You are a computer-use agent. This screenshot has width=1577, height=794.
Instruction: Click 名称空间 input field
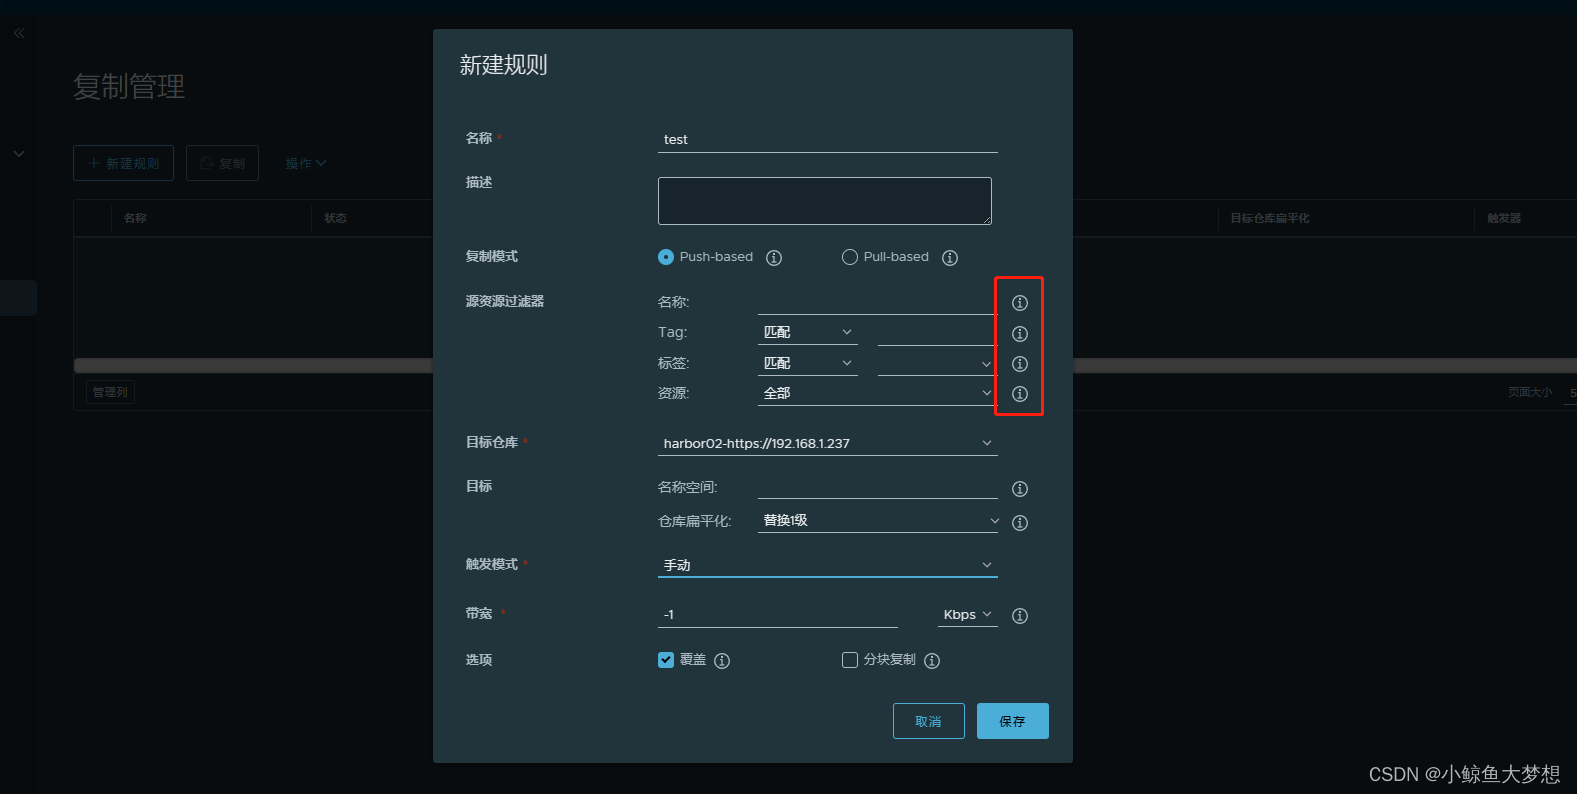[878, 487]
